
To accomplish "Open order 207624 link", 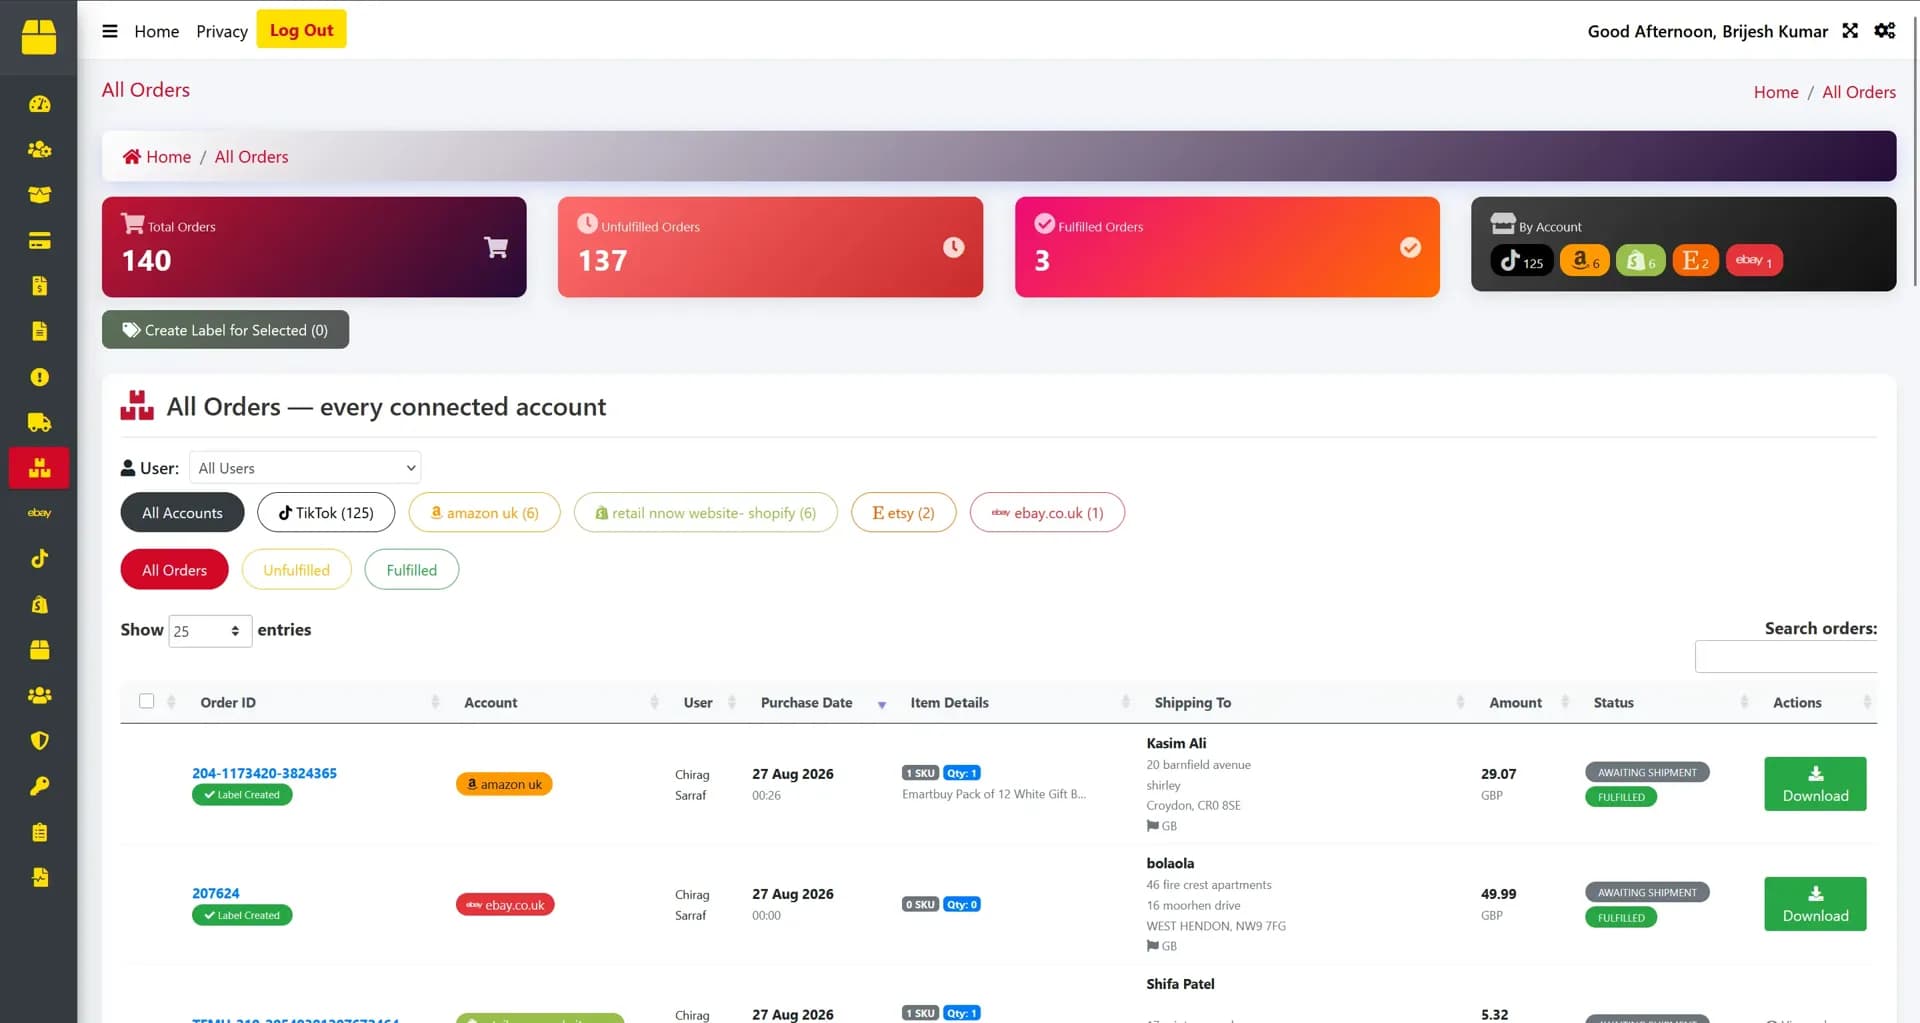I will [216, 893].
